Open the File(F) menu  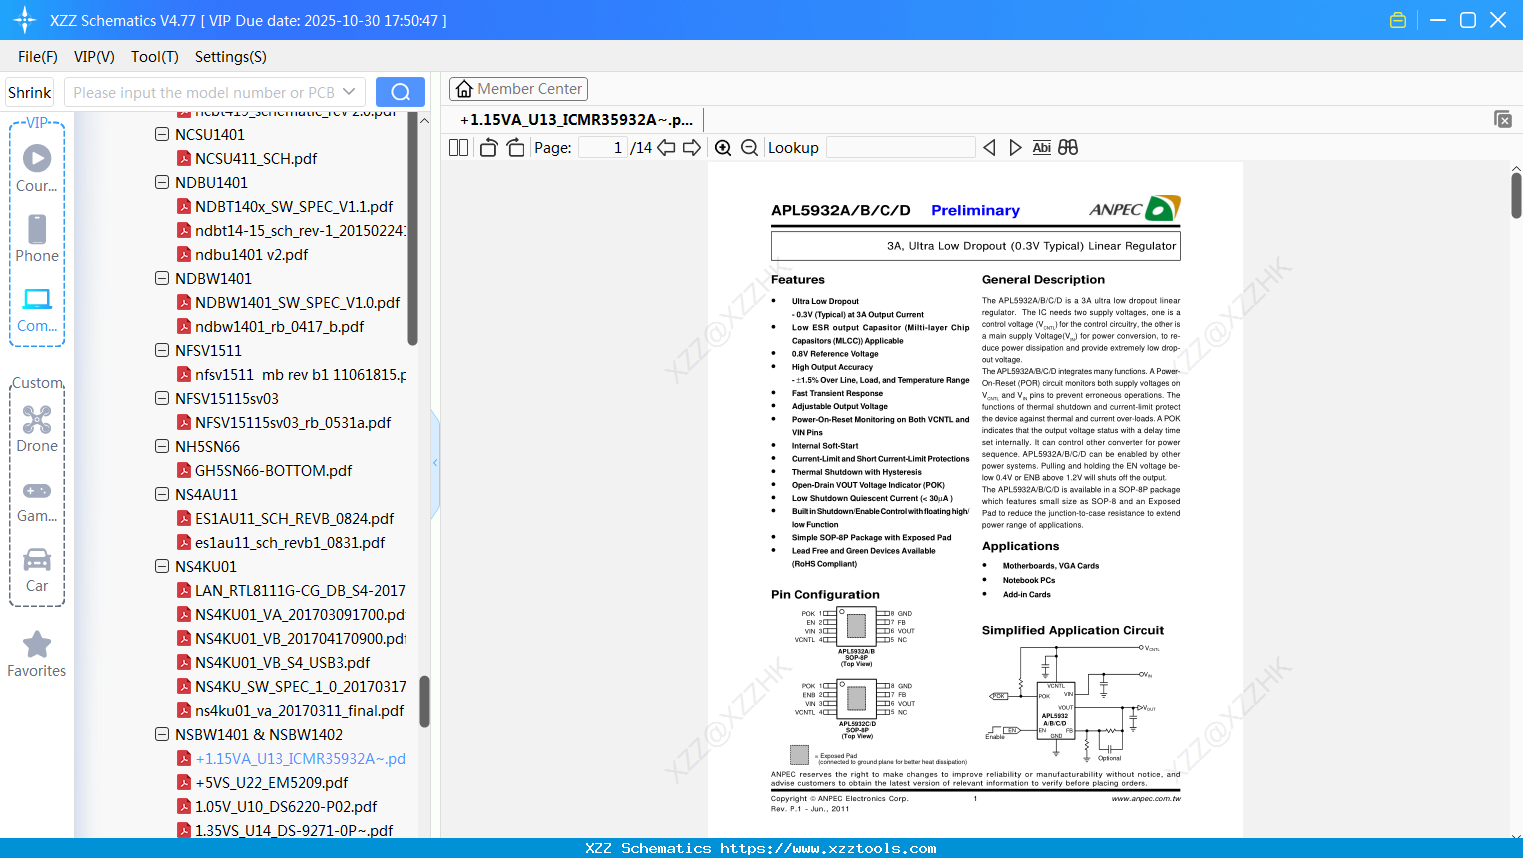click(x=38, y=57)
